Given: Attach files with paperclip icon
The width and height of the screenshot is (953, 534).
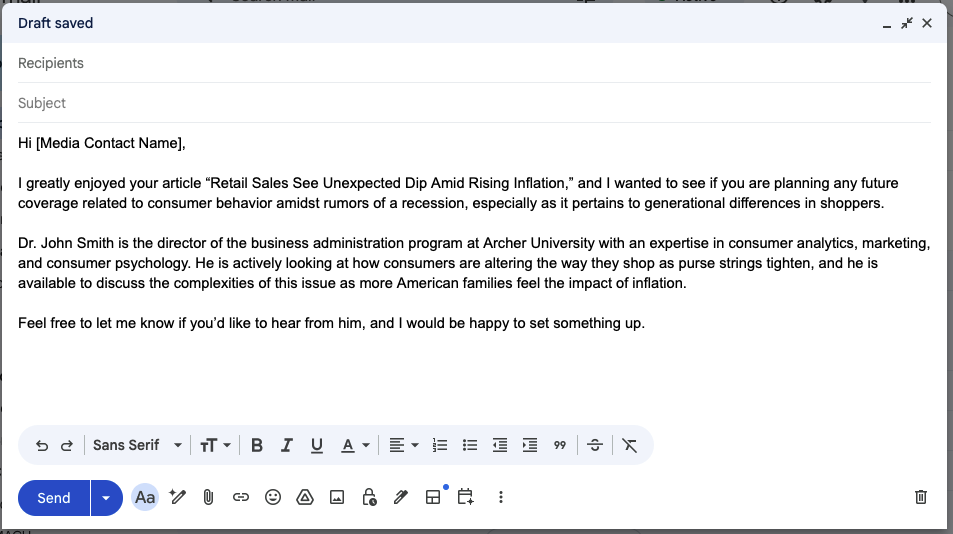Looking at the screenshot, I should pos(208,498).
